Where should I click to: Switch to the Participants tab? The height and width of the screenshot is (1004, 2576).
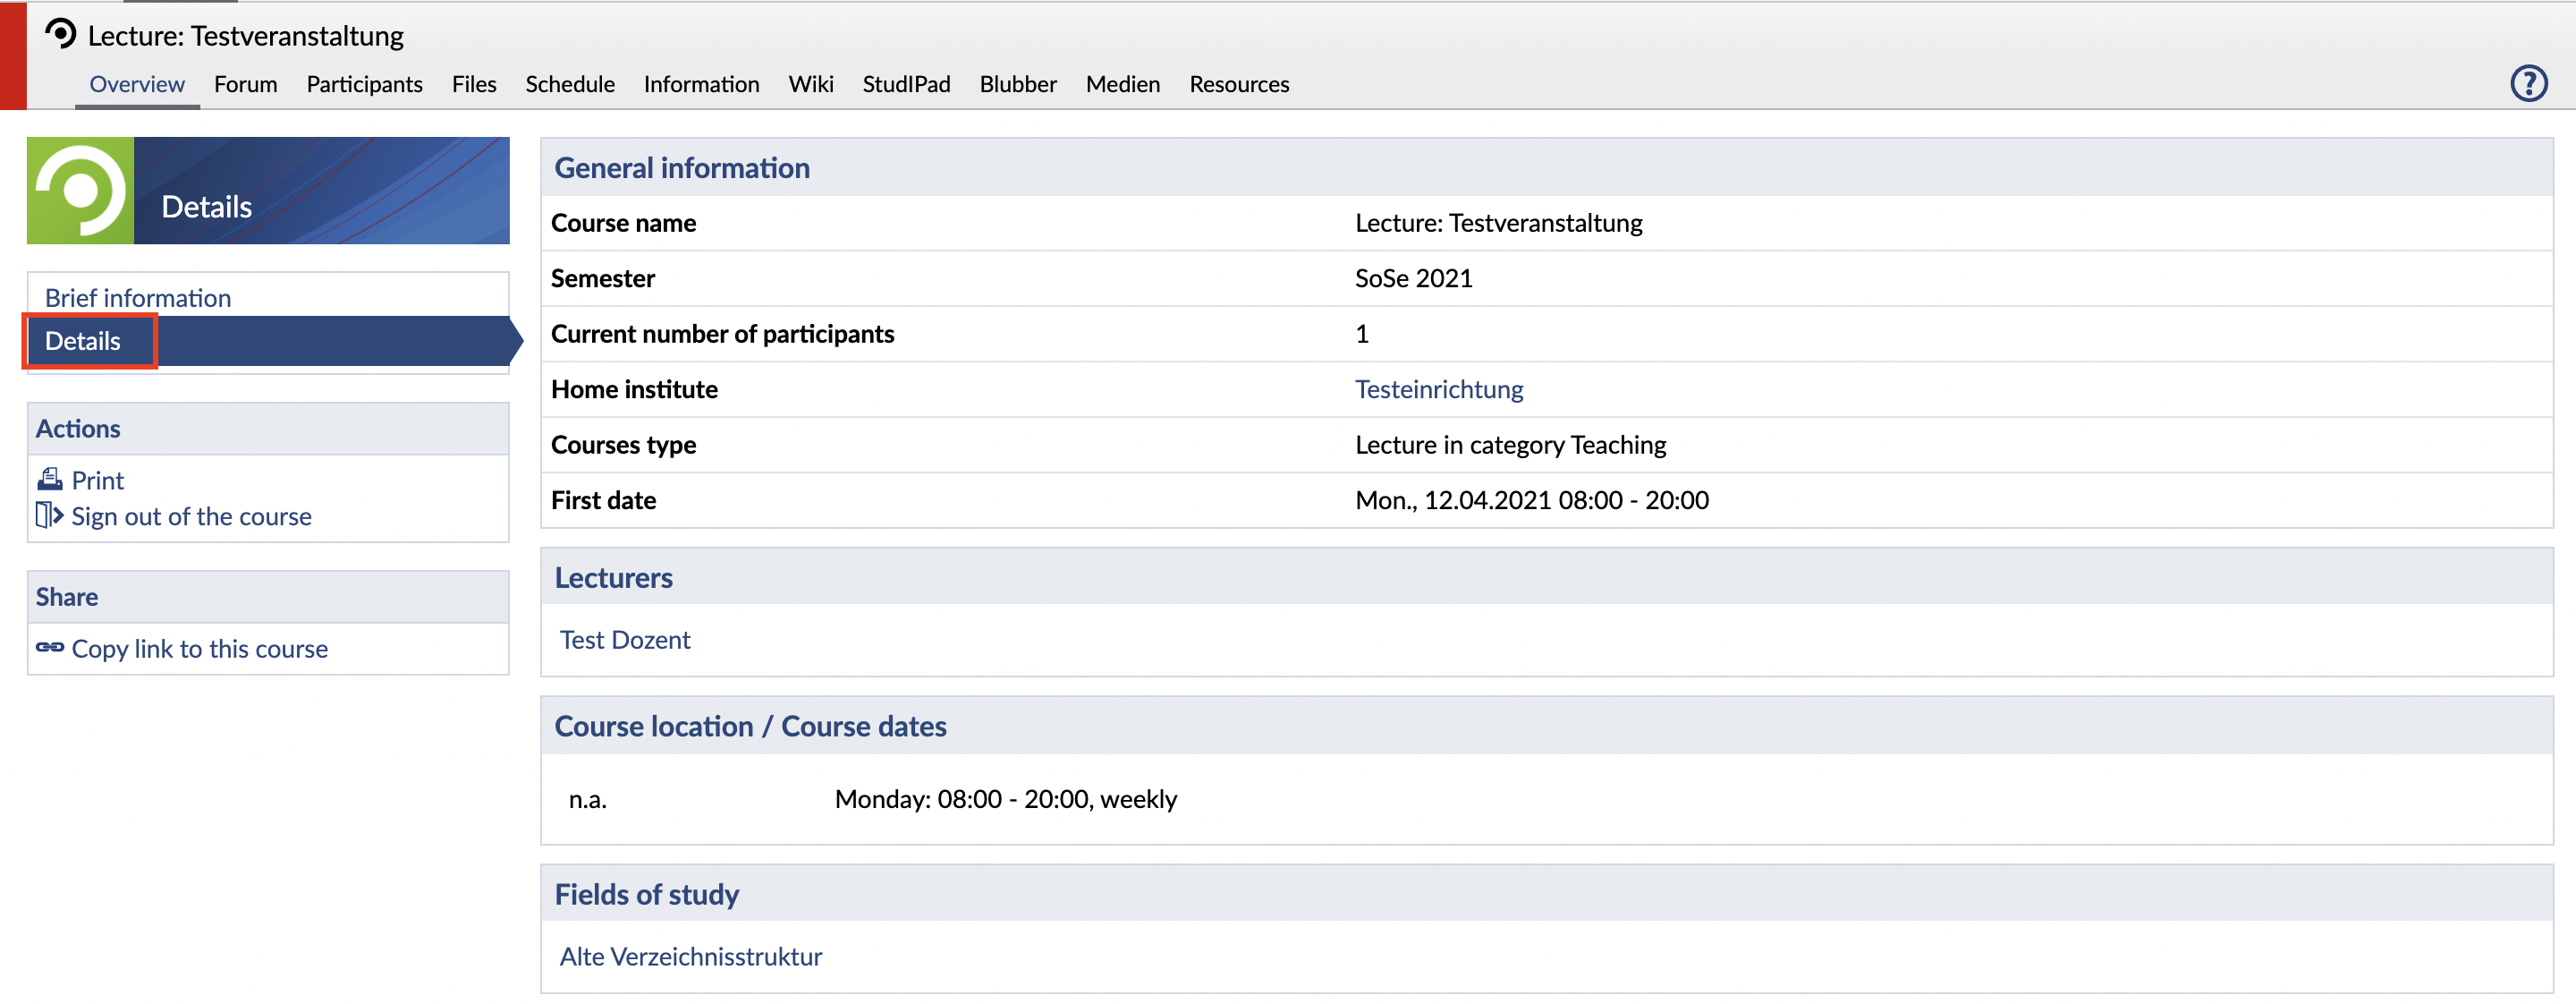[364, 84]
